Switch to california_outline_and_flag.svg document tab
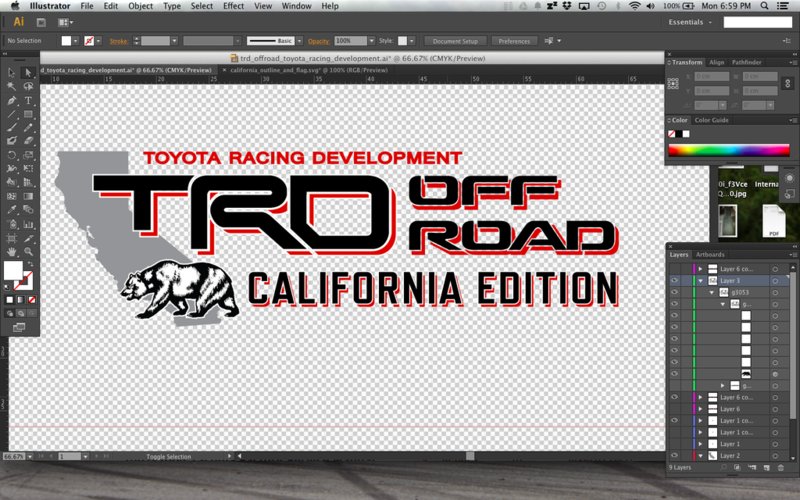 pyautogui.click(x=309, y=70)
